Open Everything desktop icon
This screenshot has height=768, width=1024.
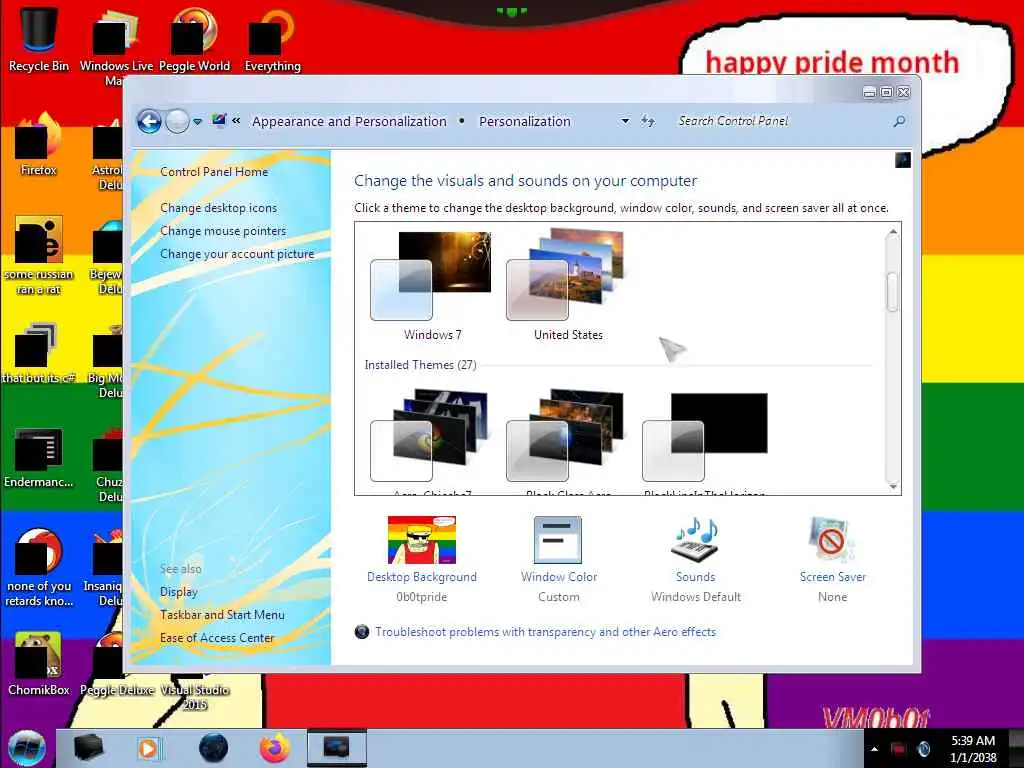pos(272,38)
